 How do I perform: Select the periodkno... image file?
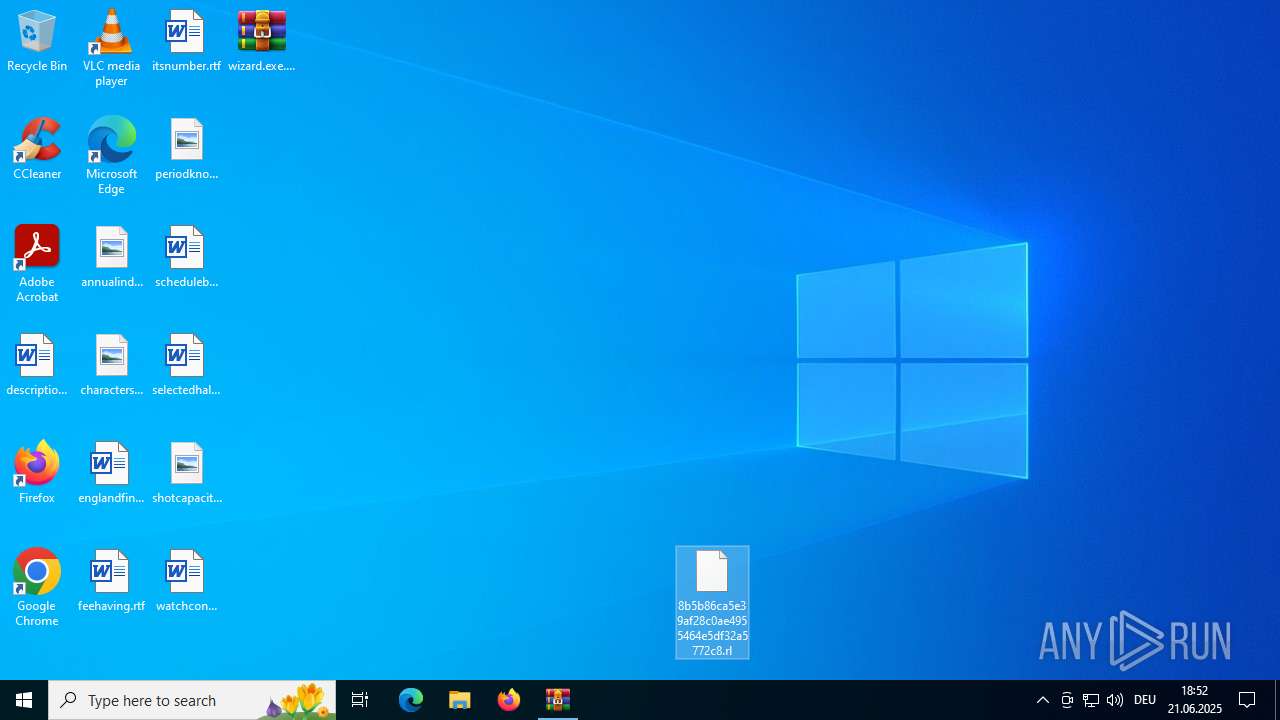click(x=186, y=150)
